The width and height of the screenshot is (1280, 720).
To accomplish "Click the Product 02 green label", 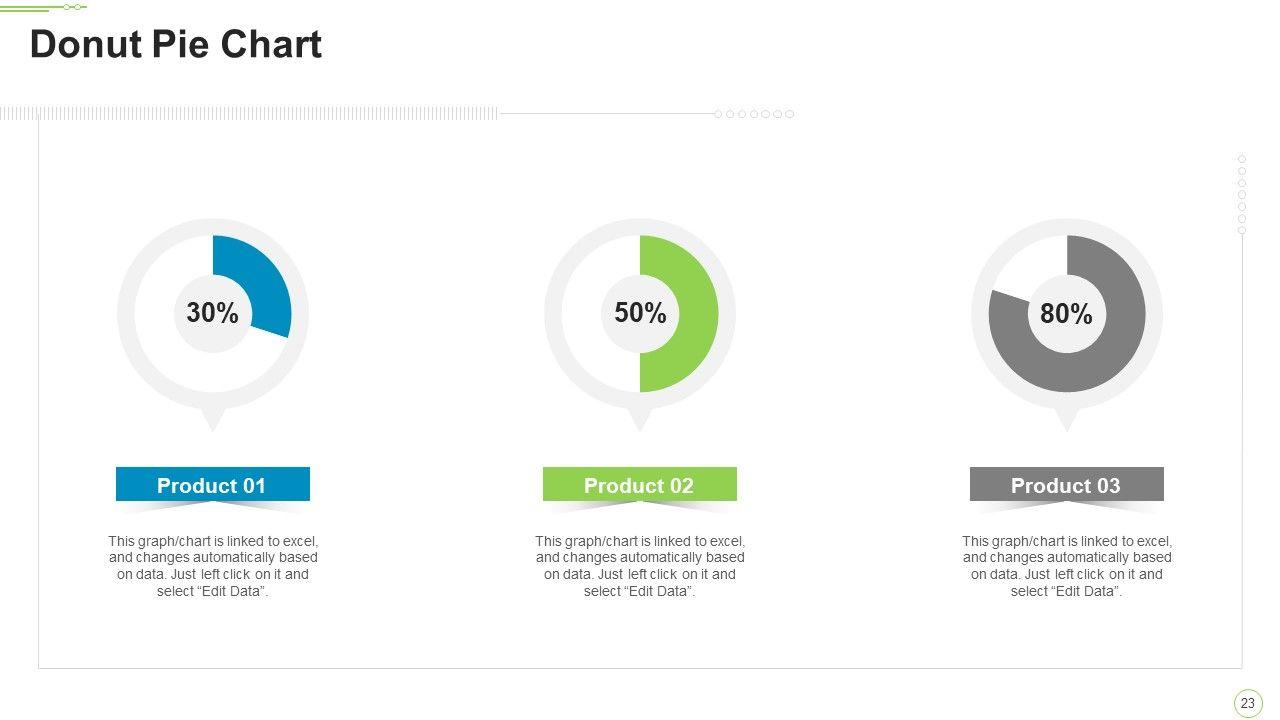I will [639, 485].
